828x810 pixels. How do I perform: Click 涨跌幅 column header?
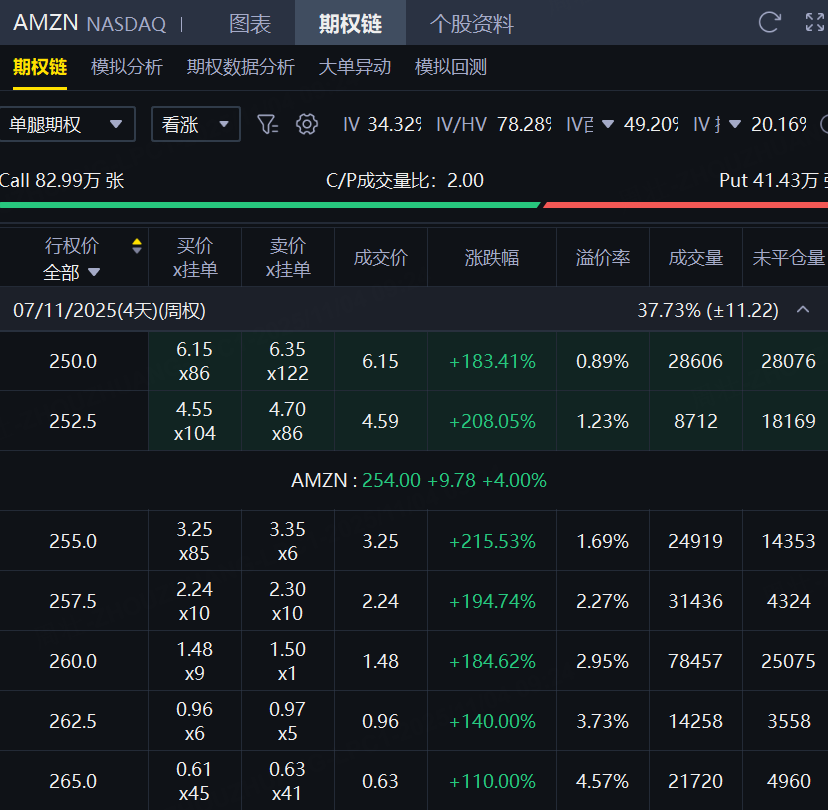coord(492,258)
